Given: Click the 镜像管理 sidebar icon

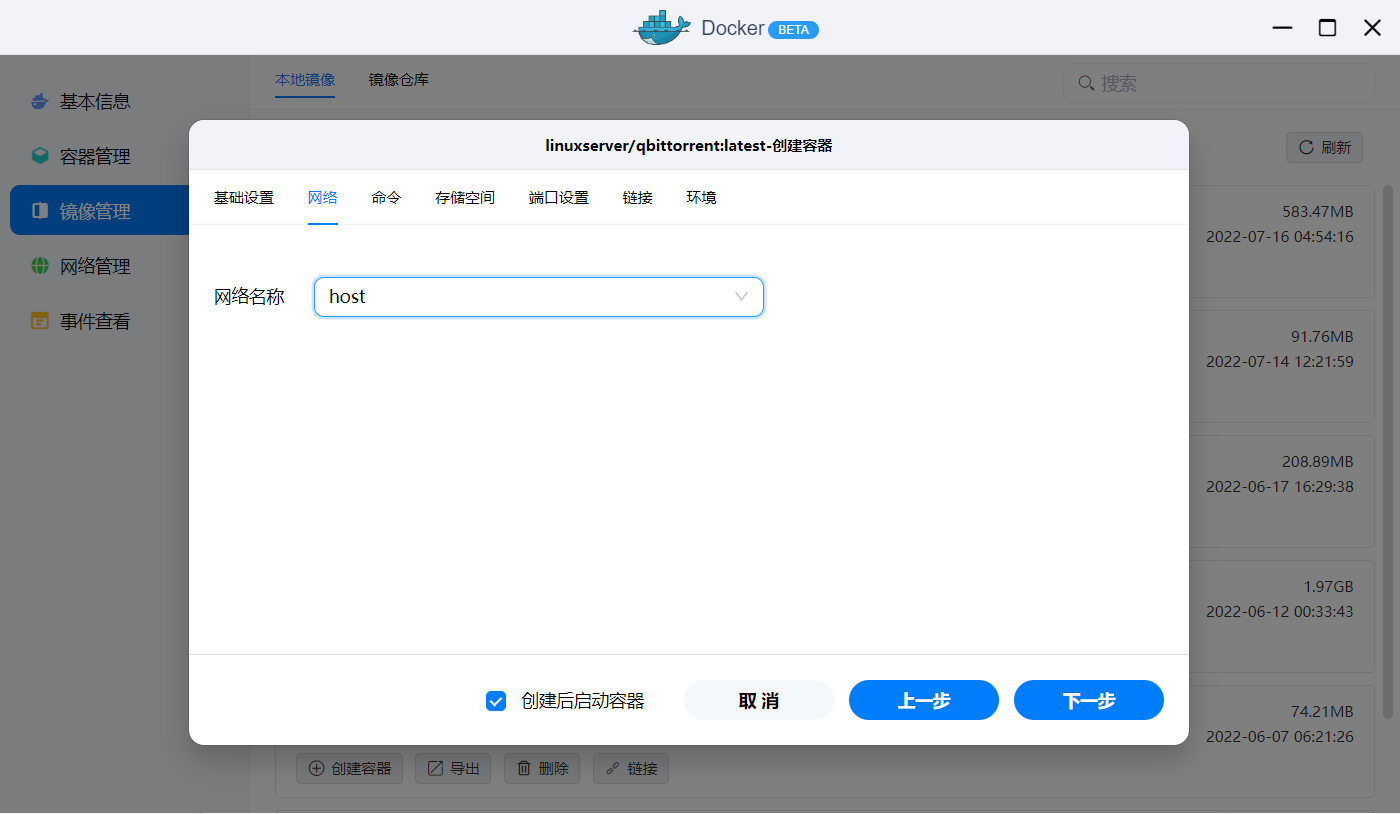Looking at the screenshot, I should coord(40,211).
